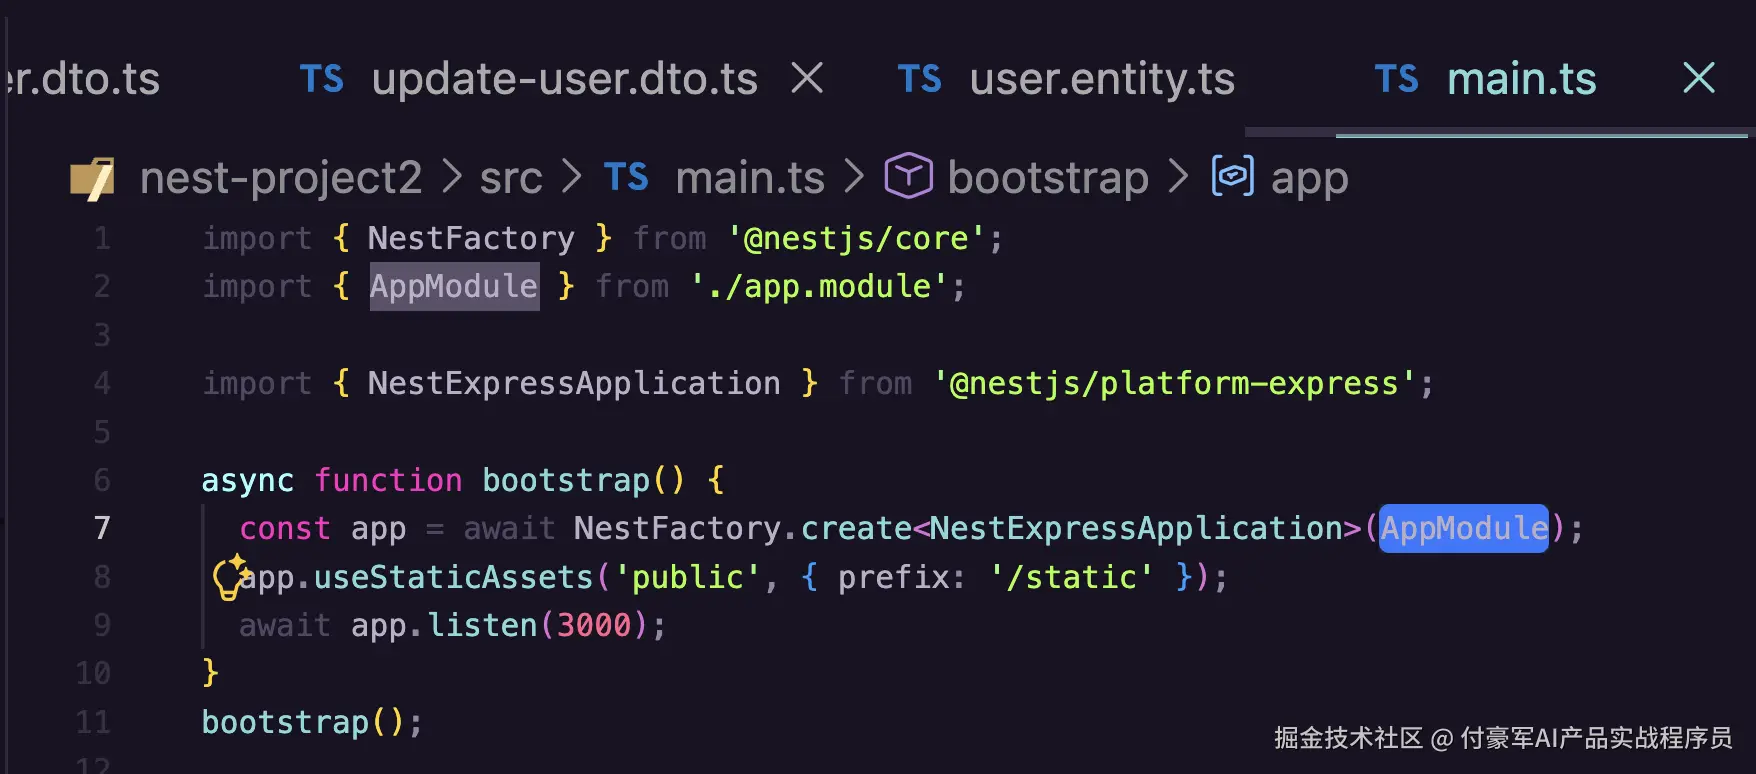Click the function keyword on line 6

389,481
